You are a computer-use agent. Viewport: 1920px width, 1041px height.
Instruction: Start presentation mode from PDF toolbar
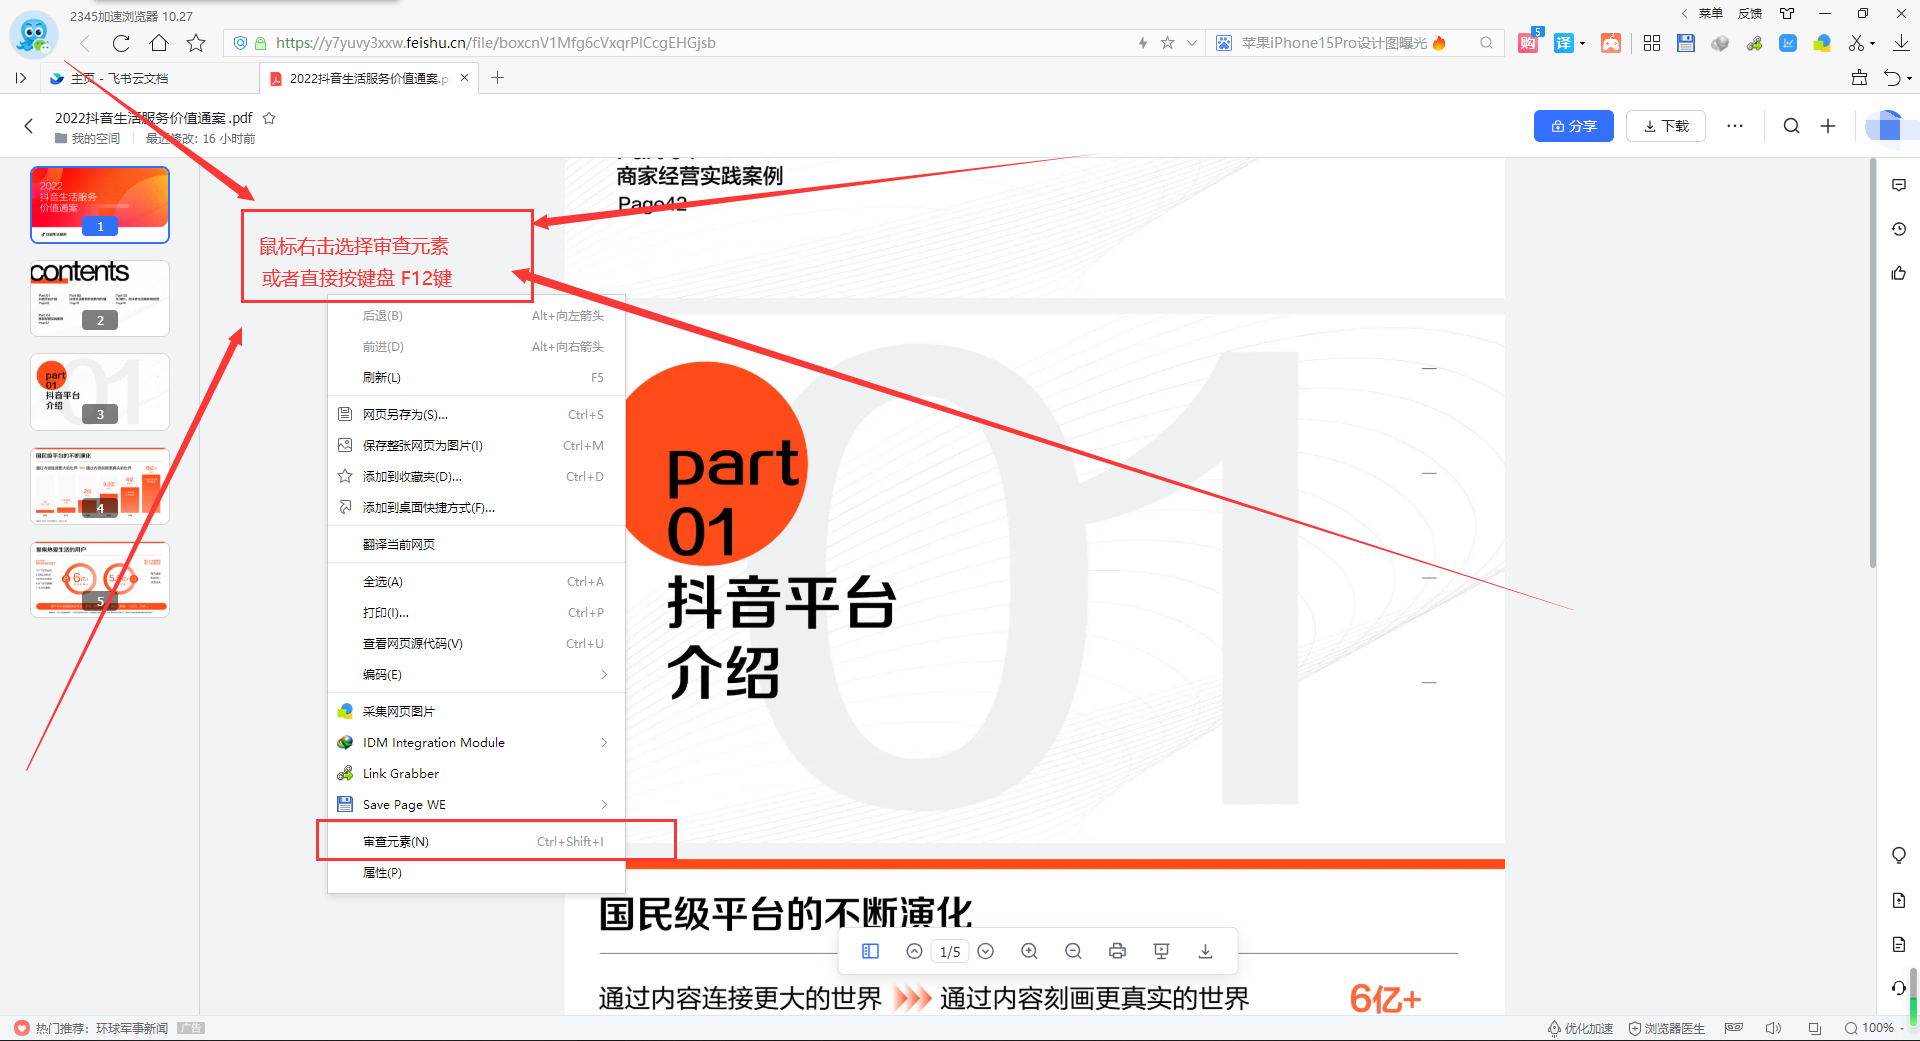pos(1161,951)
